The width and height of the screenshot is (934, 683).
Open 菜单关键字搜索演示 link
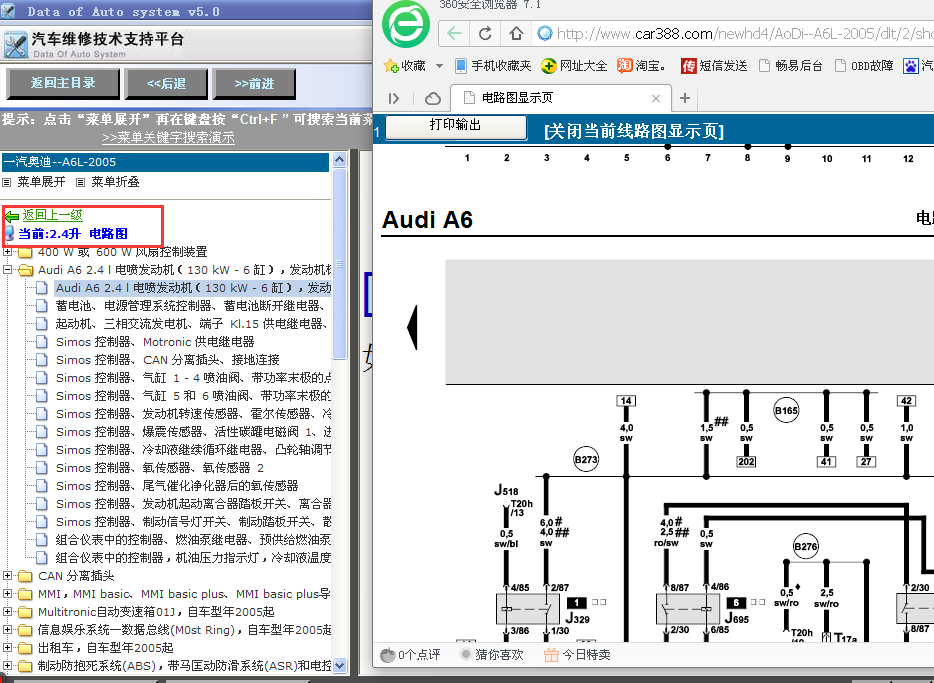(x=168, y=138)
